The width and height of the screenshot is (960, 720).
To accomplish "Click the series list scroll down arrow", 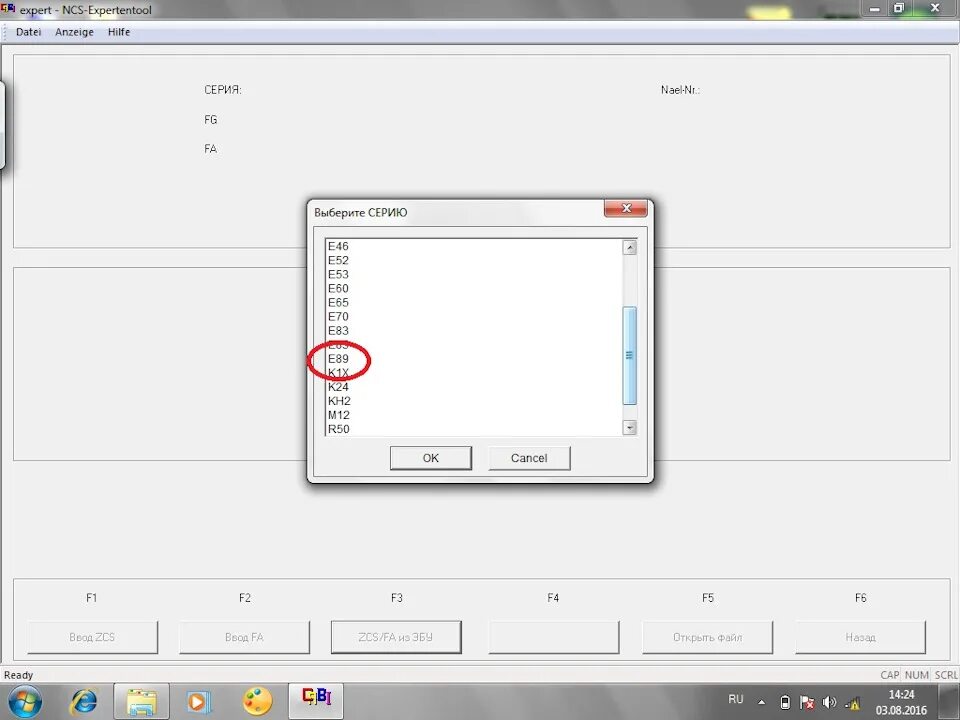I will click(629, 427).
